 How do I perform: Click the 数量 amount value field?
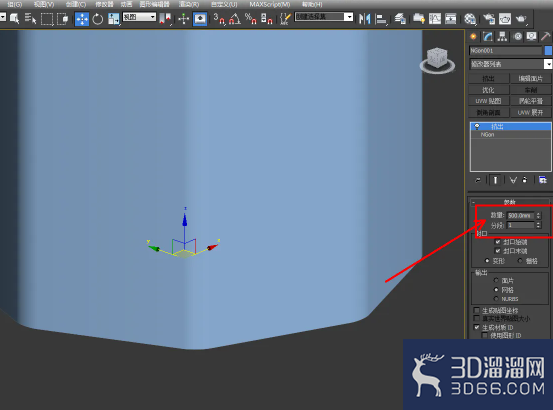[521, 215]
